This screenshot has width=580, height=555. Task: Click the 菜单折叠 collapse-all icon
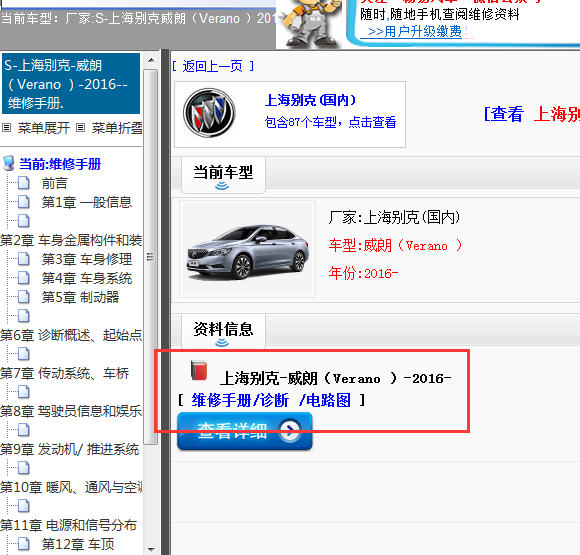coord(80,128)
